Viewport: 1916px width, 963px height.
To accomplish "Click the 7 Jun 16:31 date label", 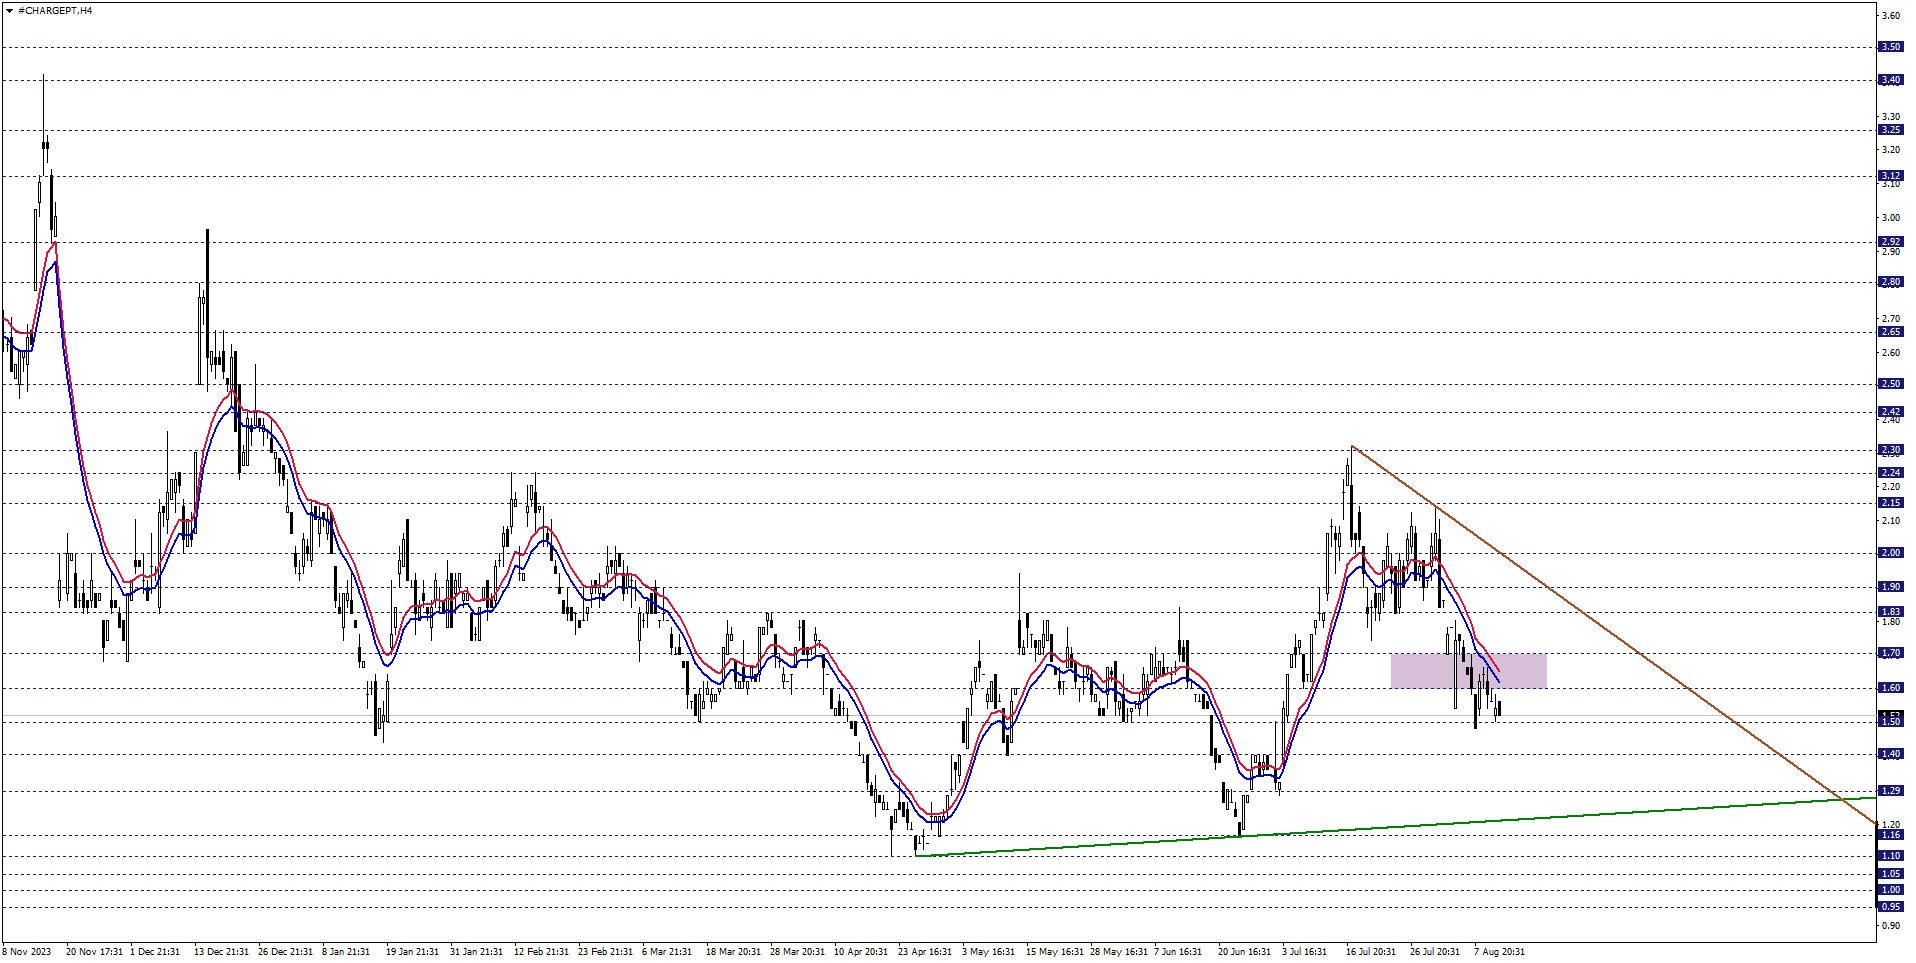I will click(x=1178, y=952).
